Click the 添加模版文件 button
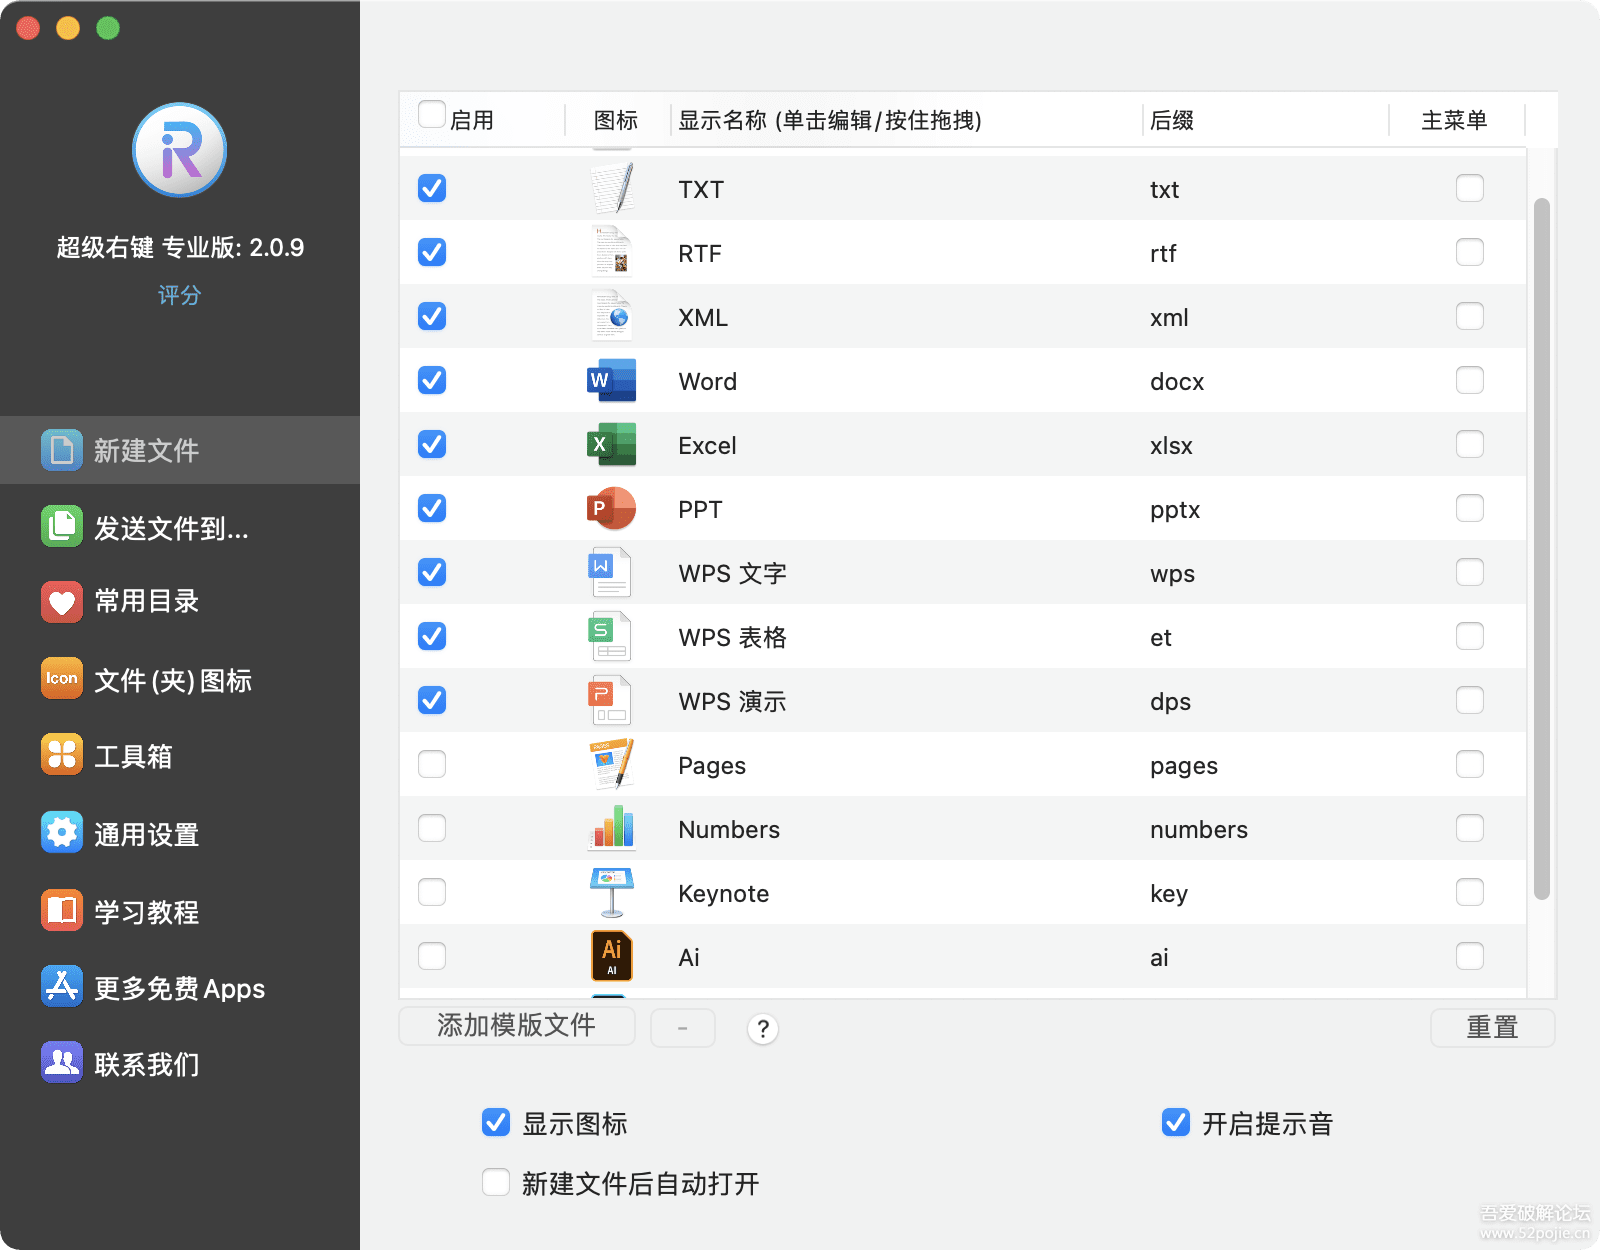The image size is (1600, 1250). point(516,1026)
